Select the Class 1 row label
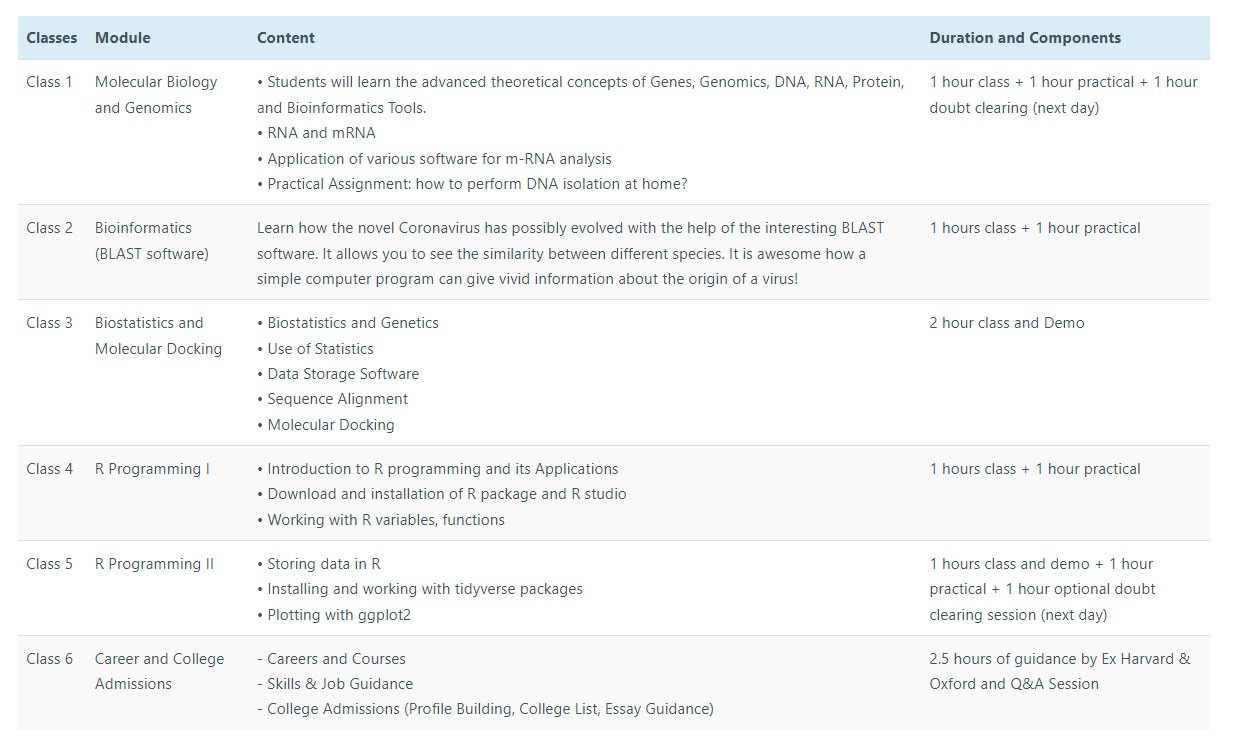Viewport: 1233px width, 744px height. click(49, 82)
